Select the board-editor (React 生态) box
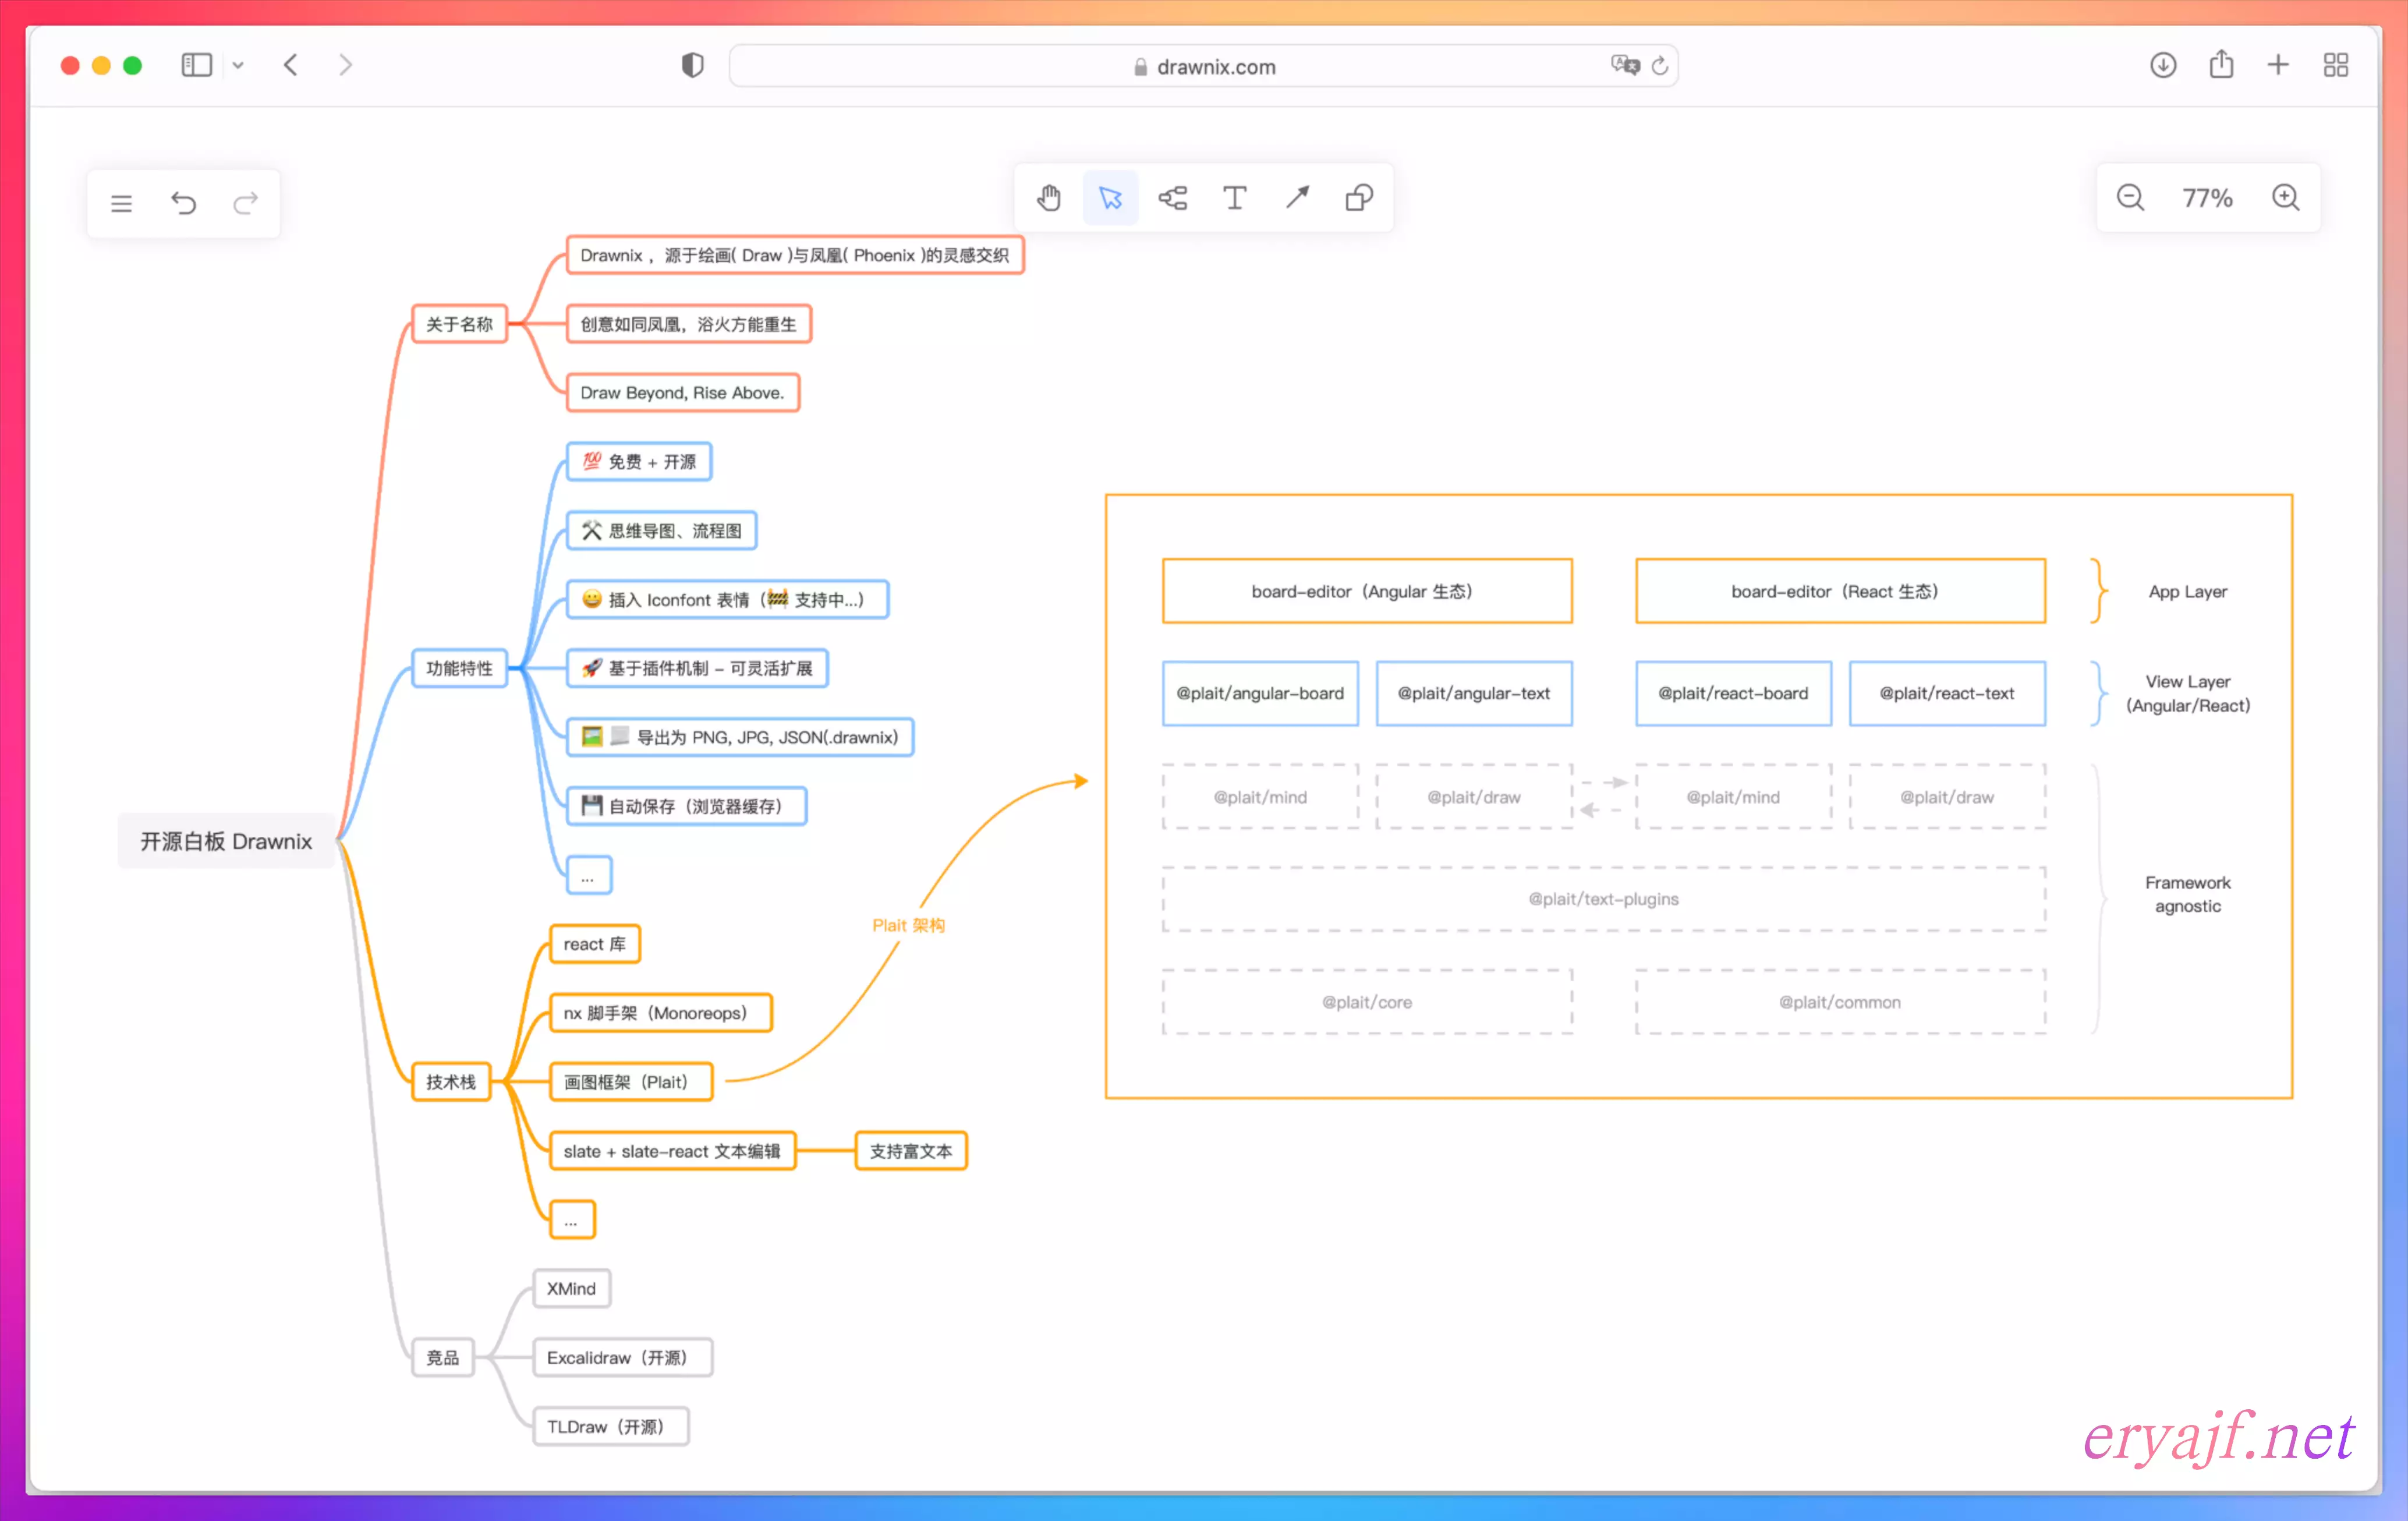 click(1840, 591)
